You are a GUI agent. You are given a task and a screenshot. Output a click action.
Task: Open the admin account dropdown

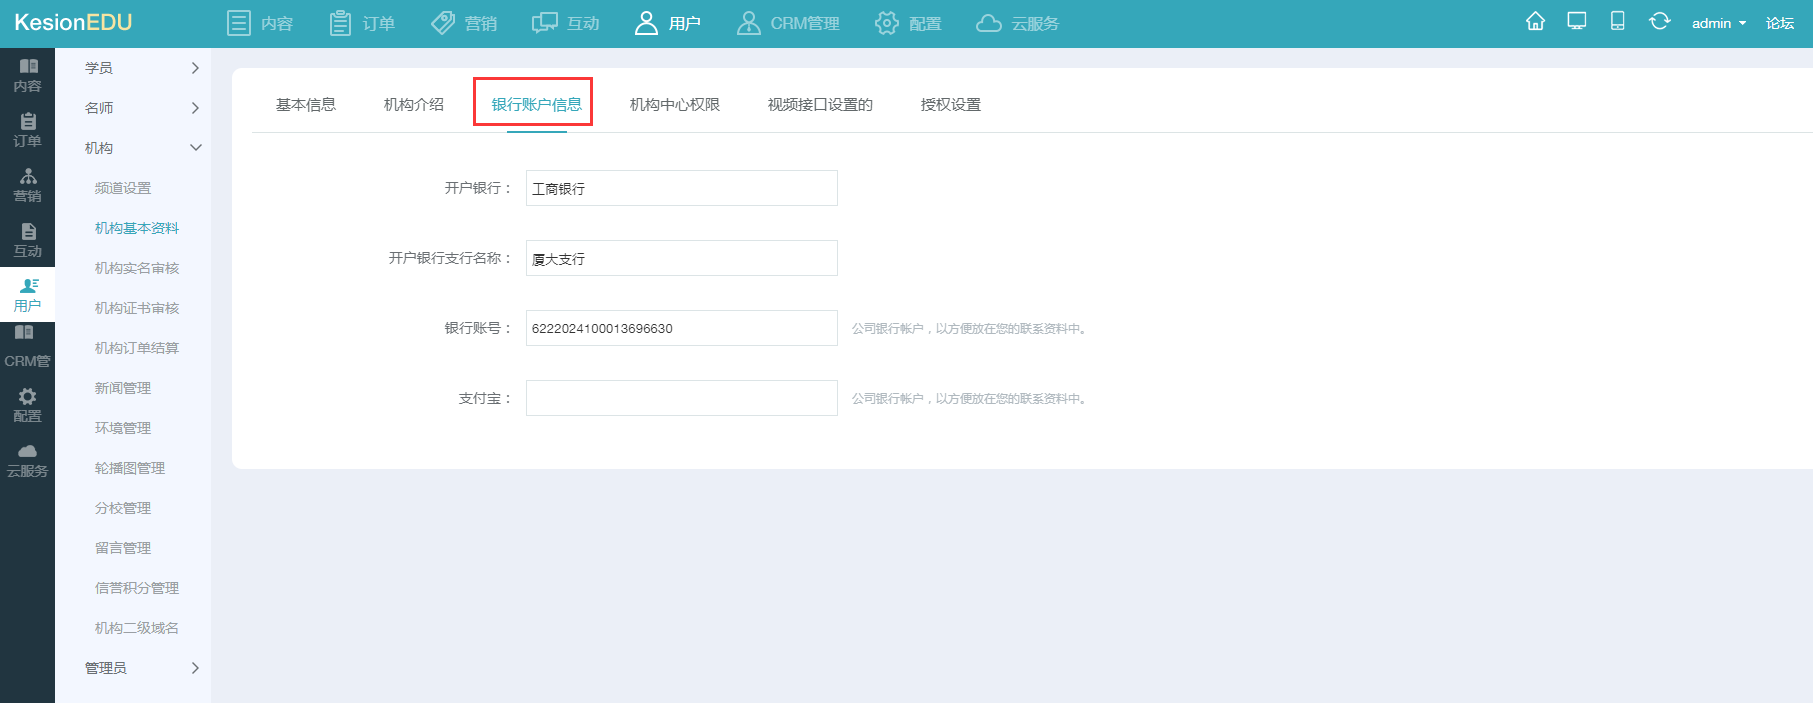1719,23
